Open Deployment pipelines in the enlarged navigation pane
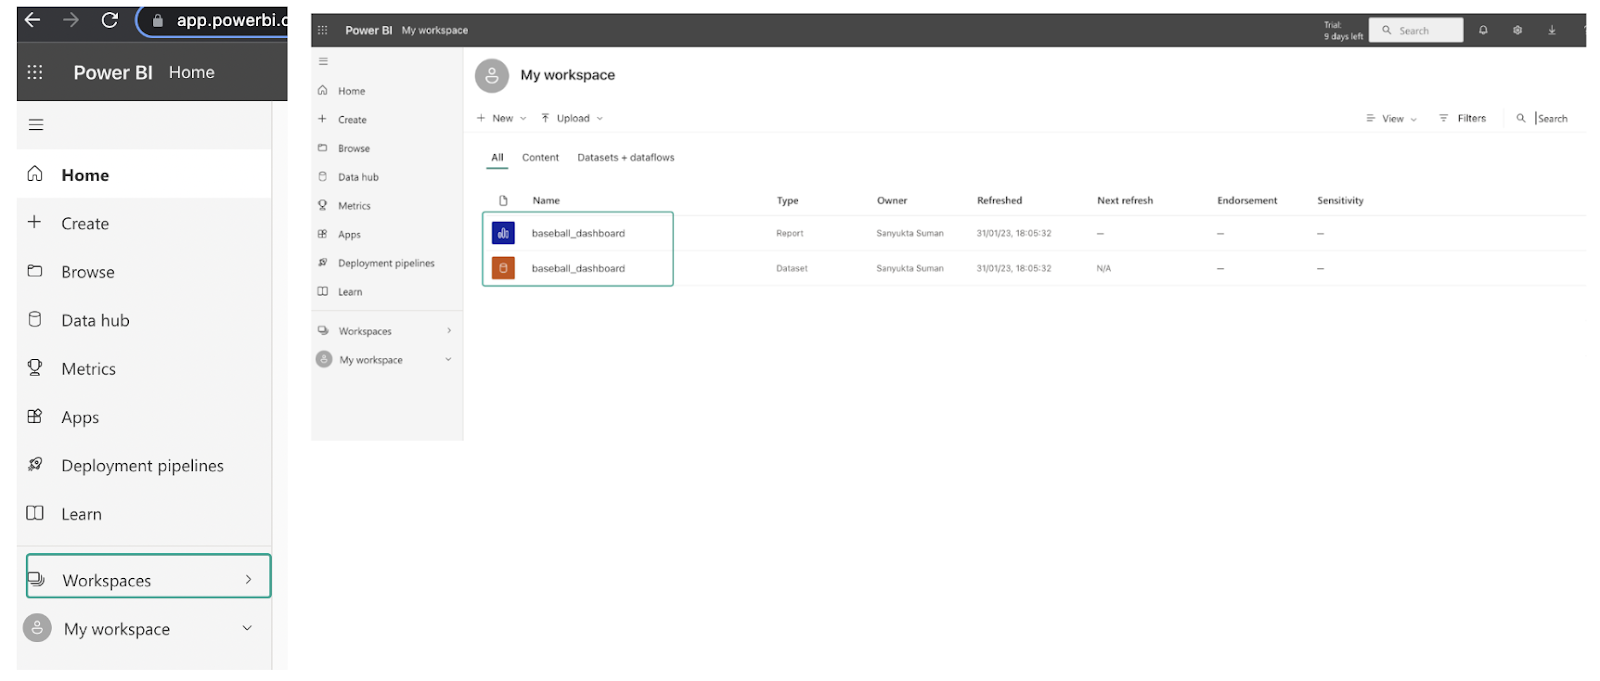This screenshot has height=681, width=1600. 144,466
